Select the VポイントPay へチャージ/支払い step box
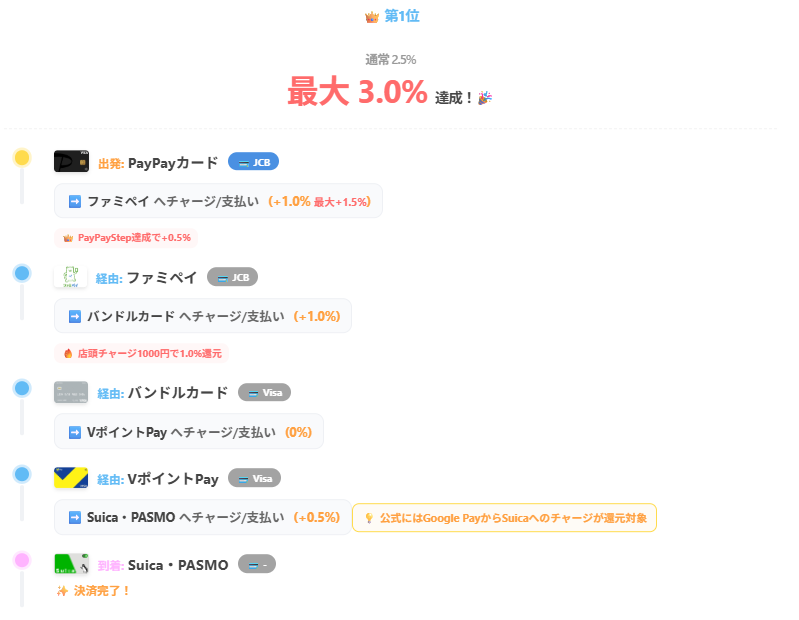 189,432
